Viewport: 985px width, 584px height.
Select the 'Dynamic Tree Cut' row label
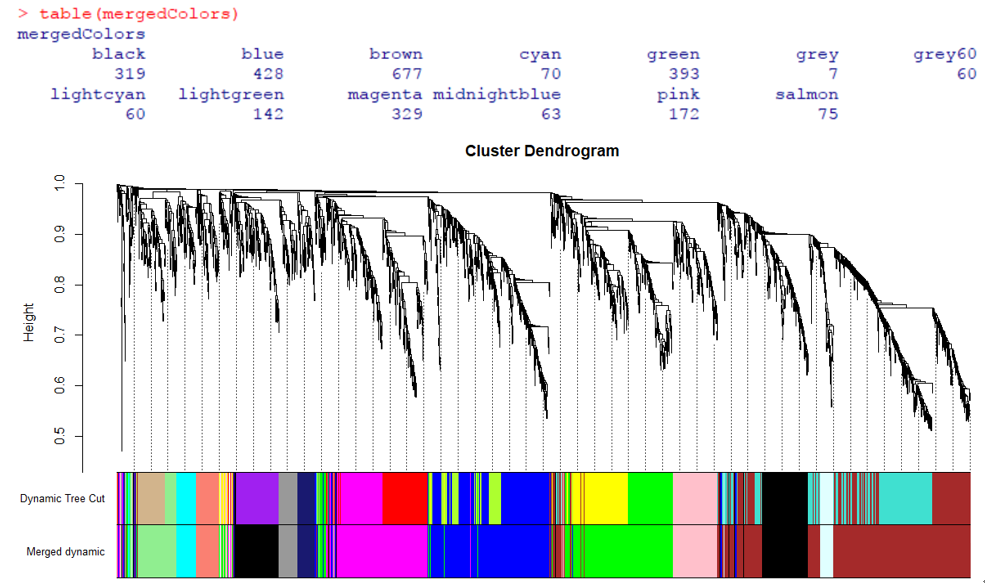tap(62, 498)
